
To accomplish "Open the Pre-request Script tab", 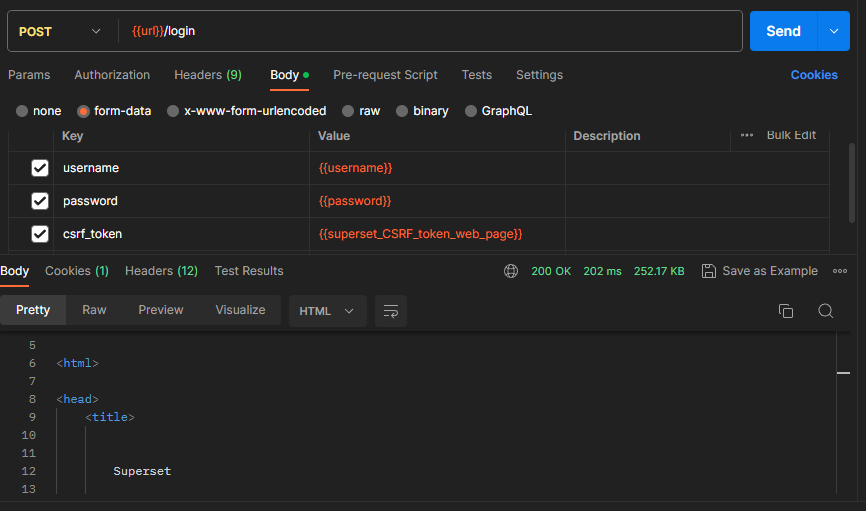I will (x=386, y=75).
